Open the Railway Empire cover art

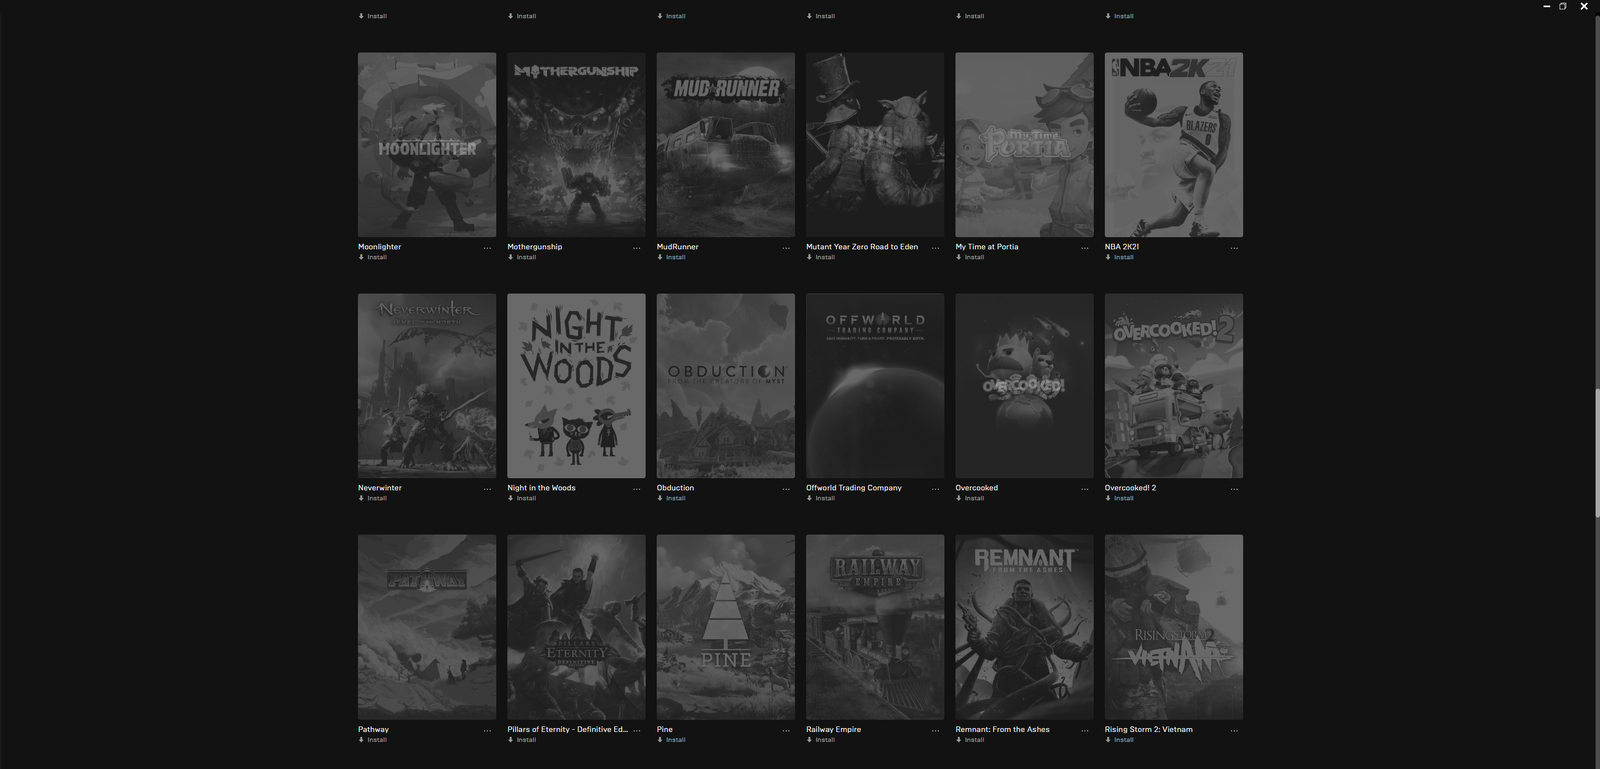[x=875, y=627]
